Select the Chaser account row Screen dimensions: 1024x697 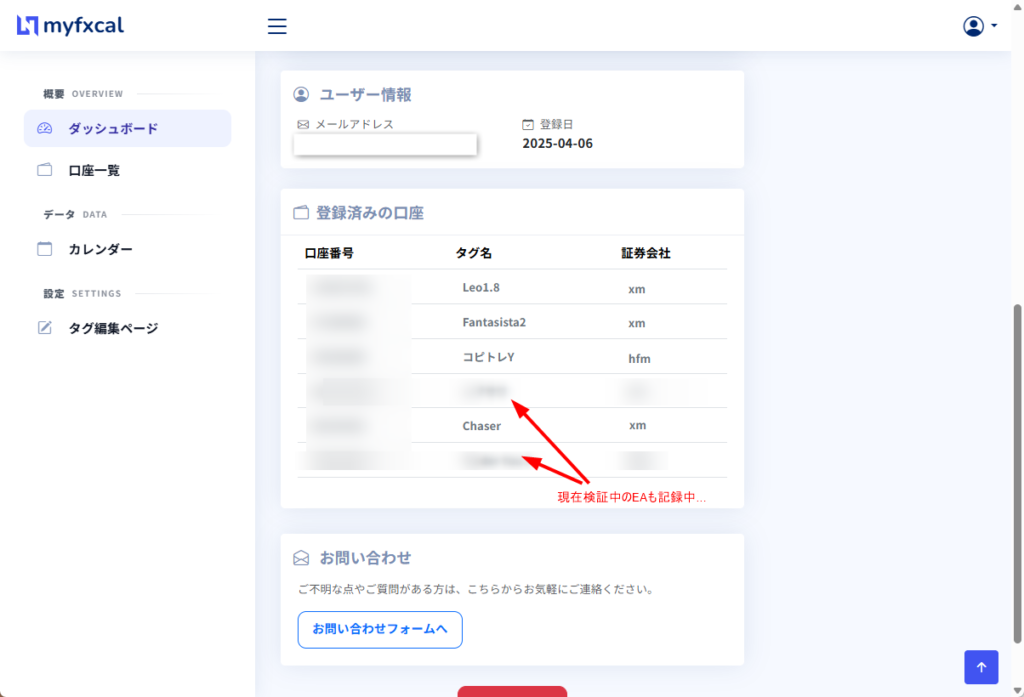tap(512, 426)
